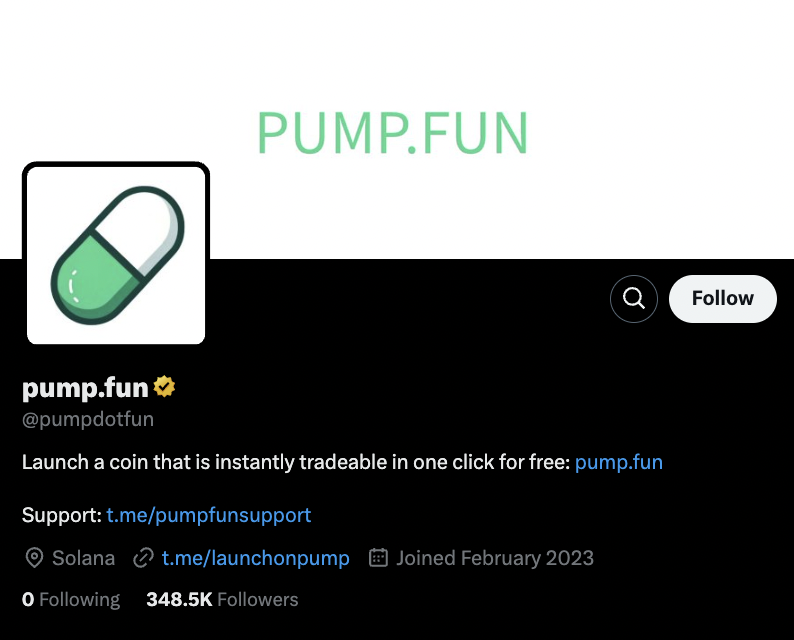The width and height of the screenshot is (794, 640).
Task: Visit the t.me/launchonpump profile link
Action: click(x=255, y=558)
